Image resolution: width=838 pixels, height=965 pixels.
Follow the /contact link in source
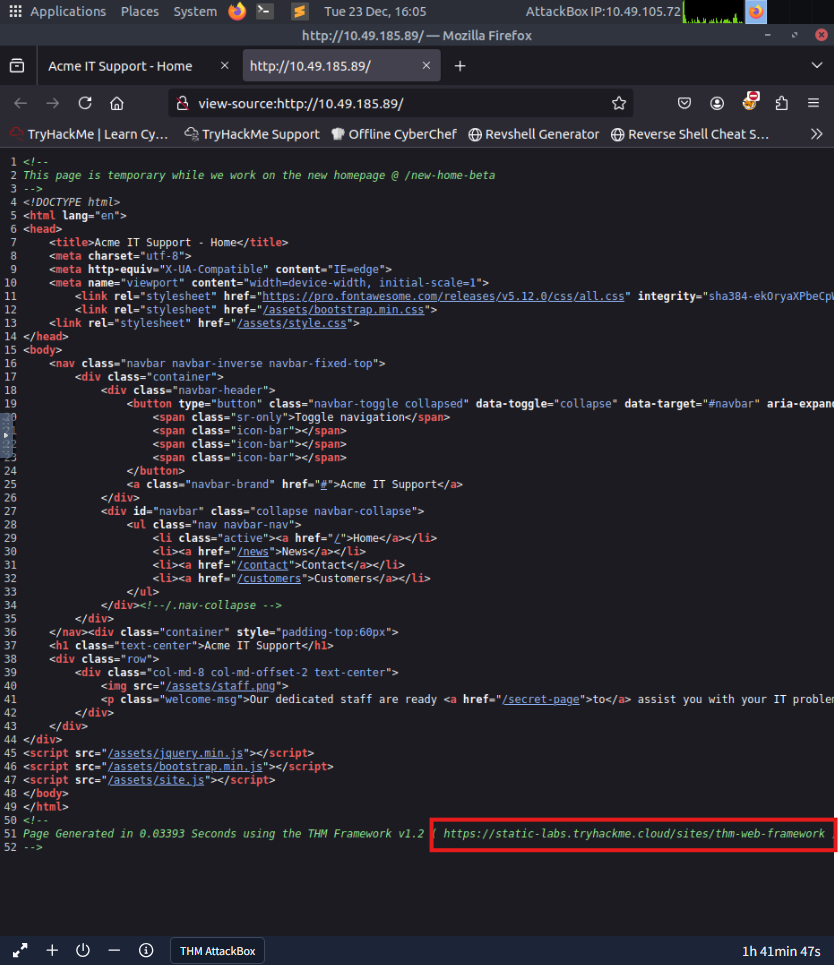click(x=263, y=565)
